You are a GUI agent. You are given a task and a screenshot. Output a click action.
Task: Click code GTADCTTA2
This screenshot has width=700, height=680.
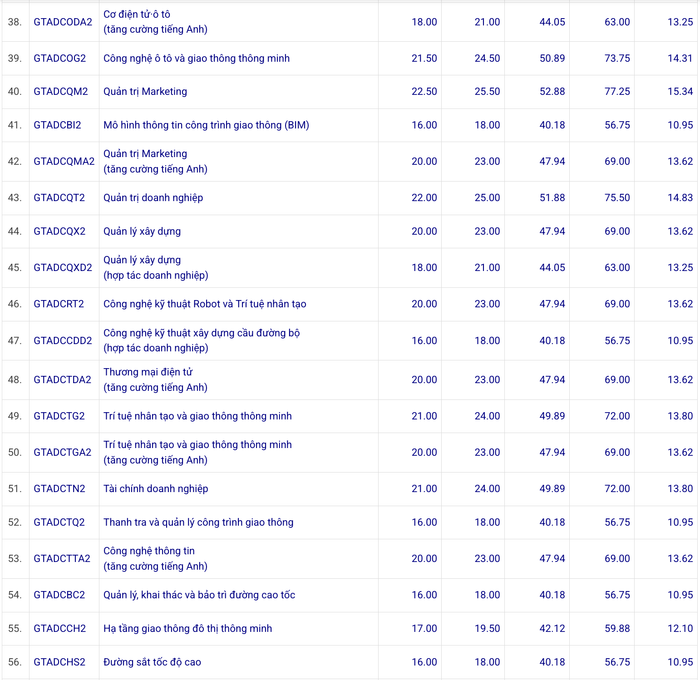[62, 558]
